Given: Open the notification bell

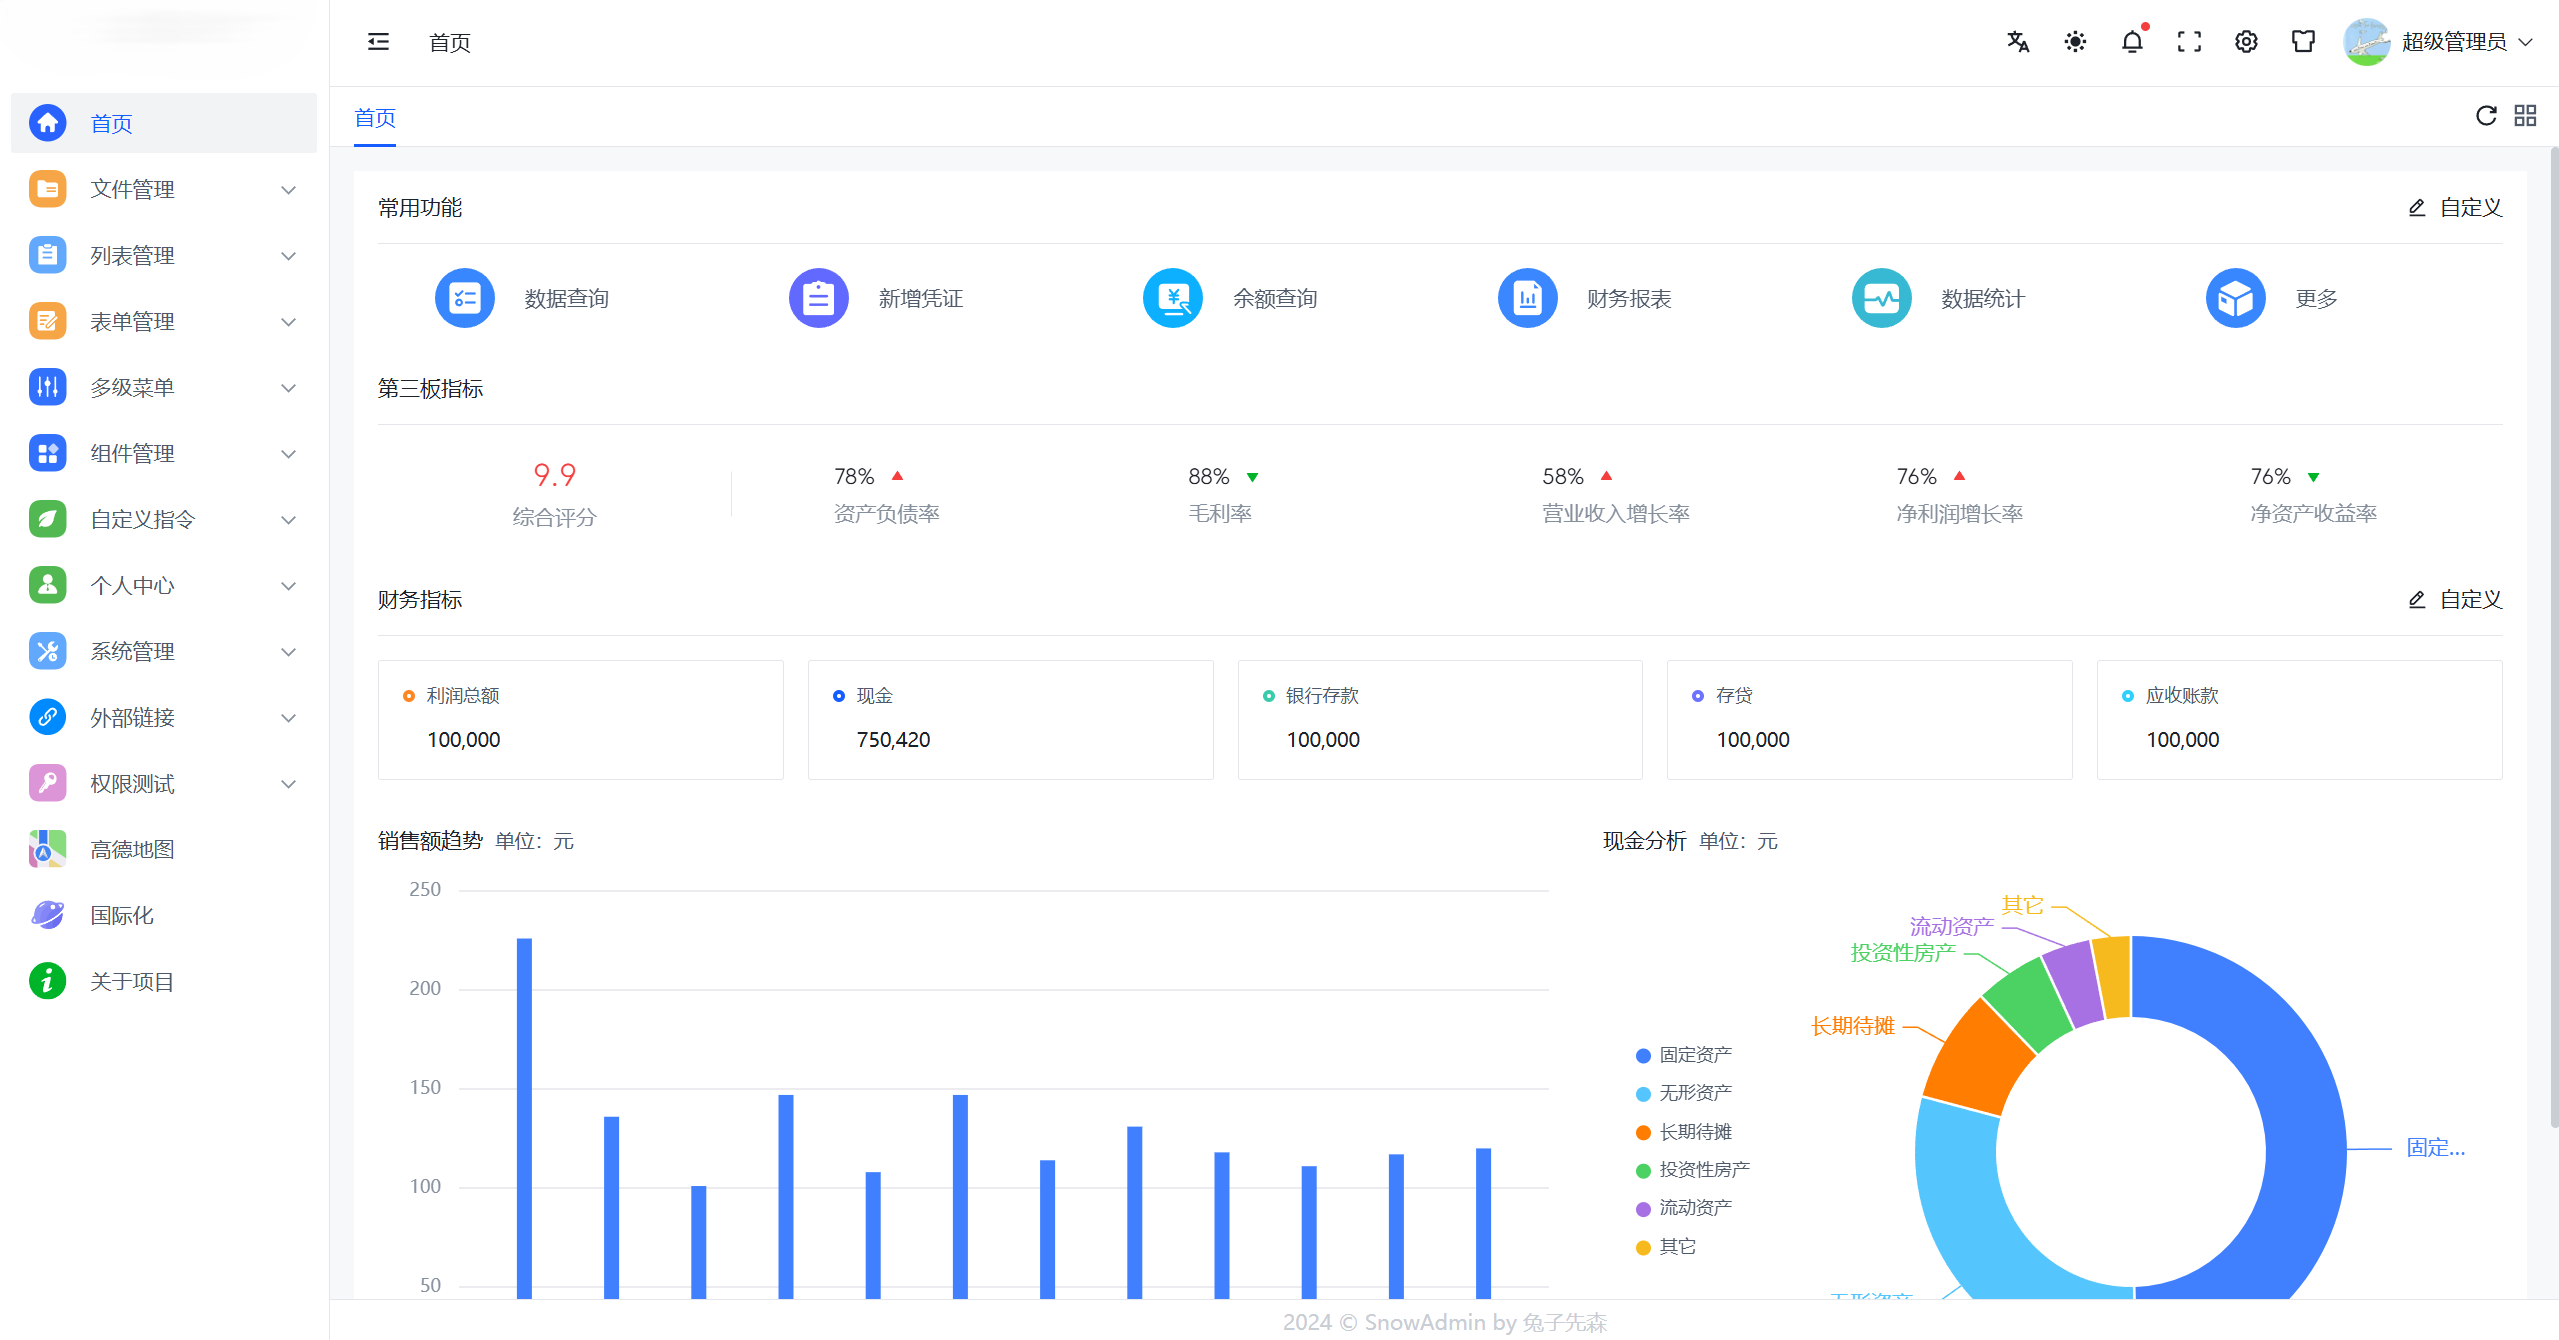Looking at the screenshot, I should point(2131,41).
